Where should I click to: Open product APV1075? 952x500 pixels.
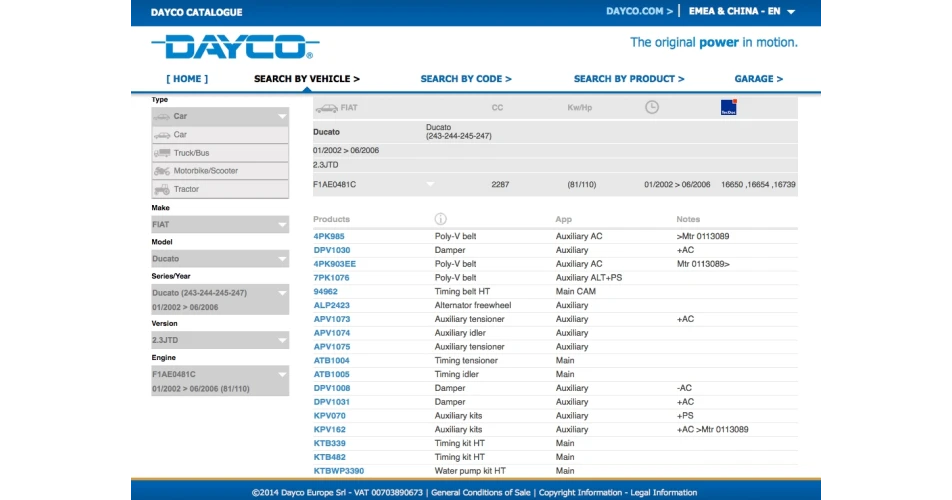332,347
